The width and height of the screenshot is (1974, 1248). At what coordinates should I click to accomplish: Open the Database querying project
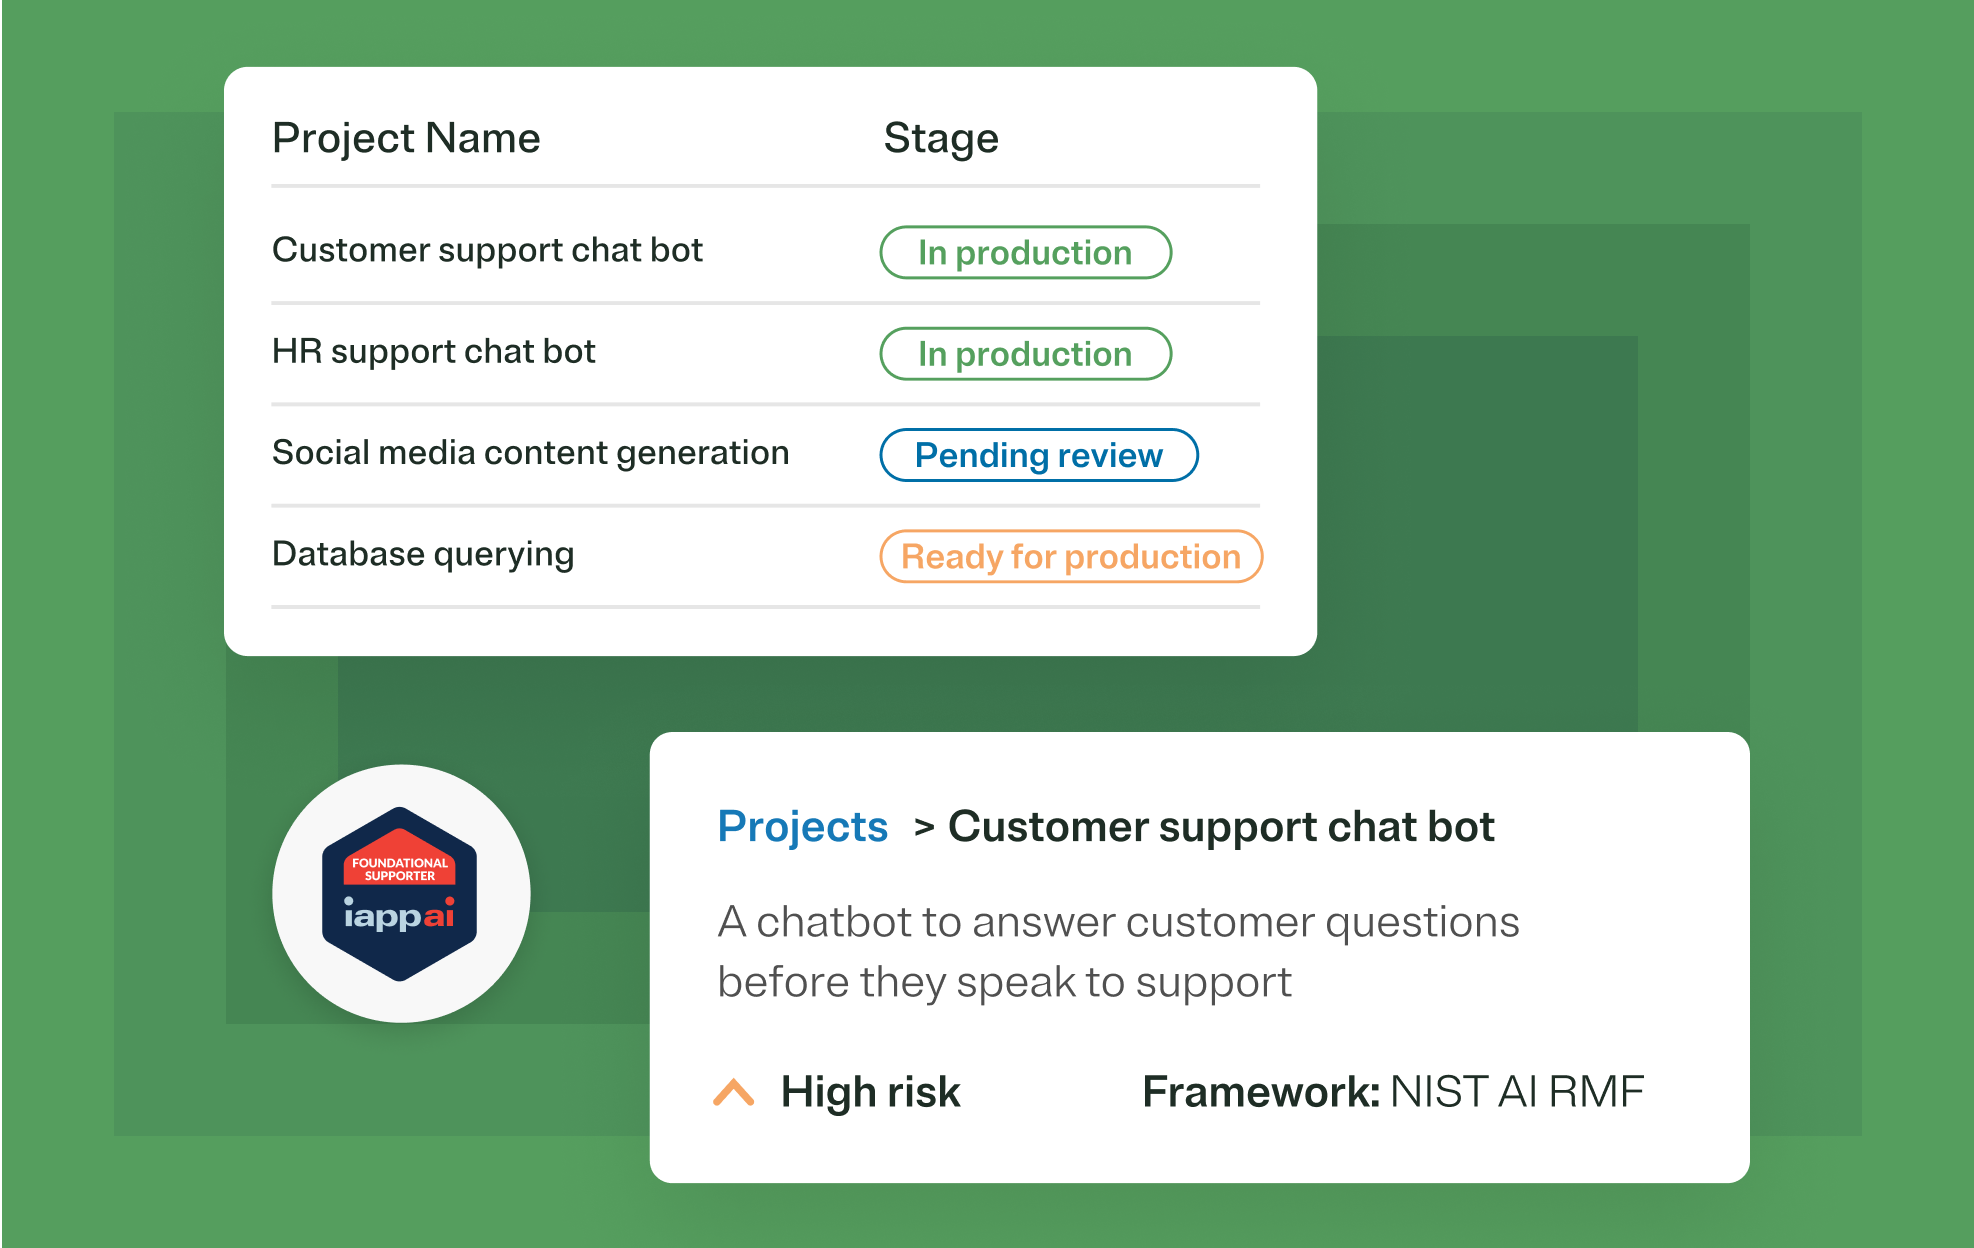422,554
